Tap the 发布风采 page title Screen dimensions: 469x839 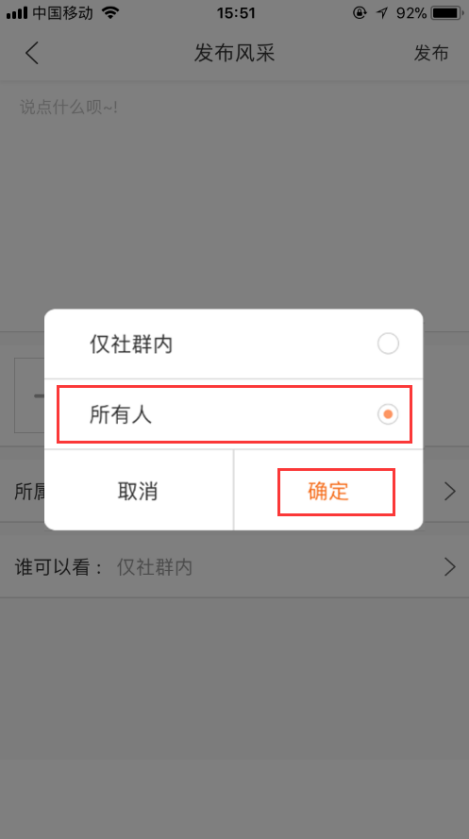pos(234,54)
